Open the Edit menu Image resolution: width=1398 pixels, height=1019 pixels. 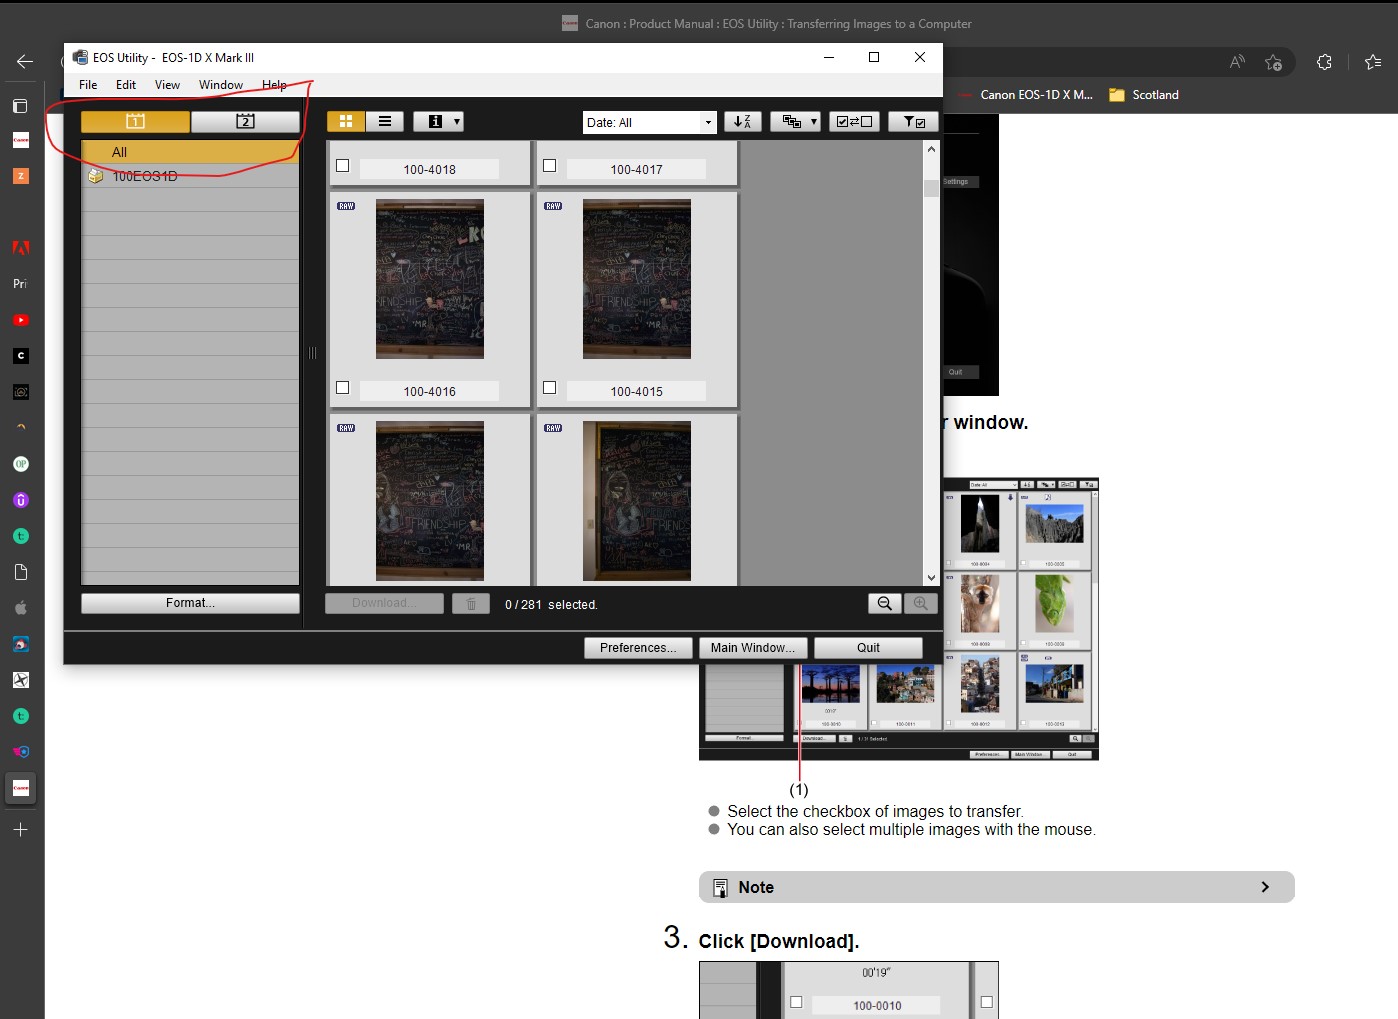pos(125,85)
